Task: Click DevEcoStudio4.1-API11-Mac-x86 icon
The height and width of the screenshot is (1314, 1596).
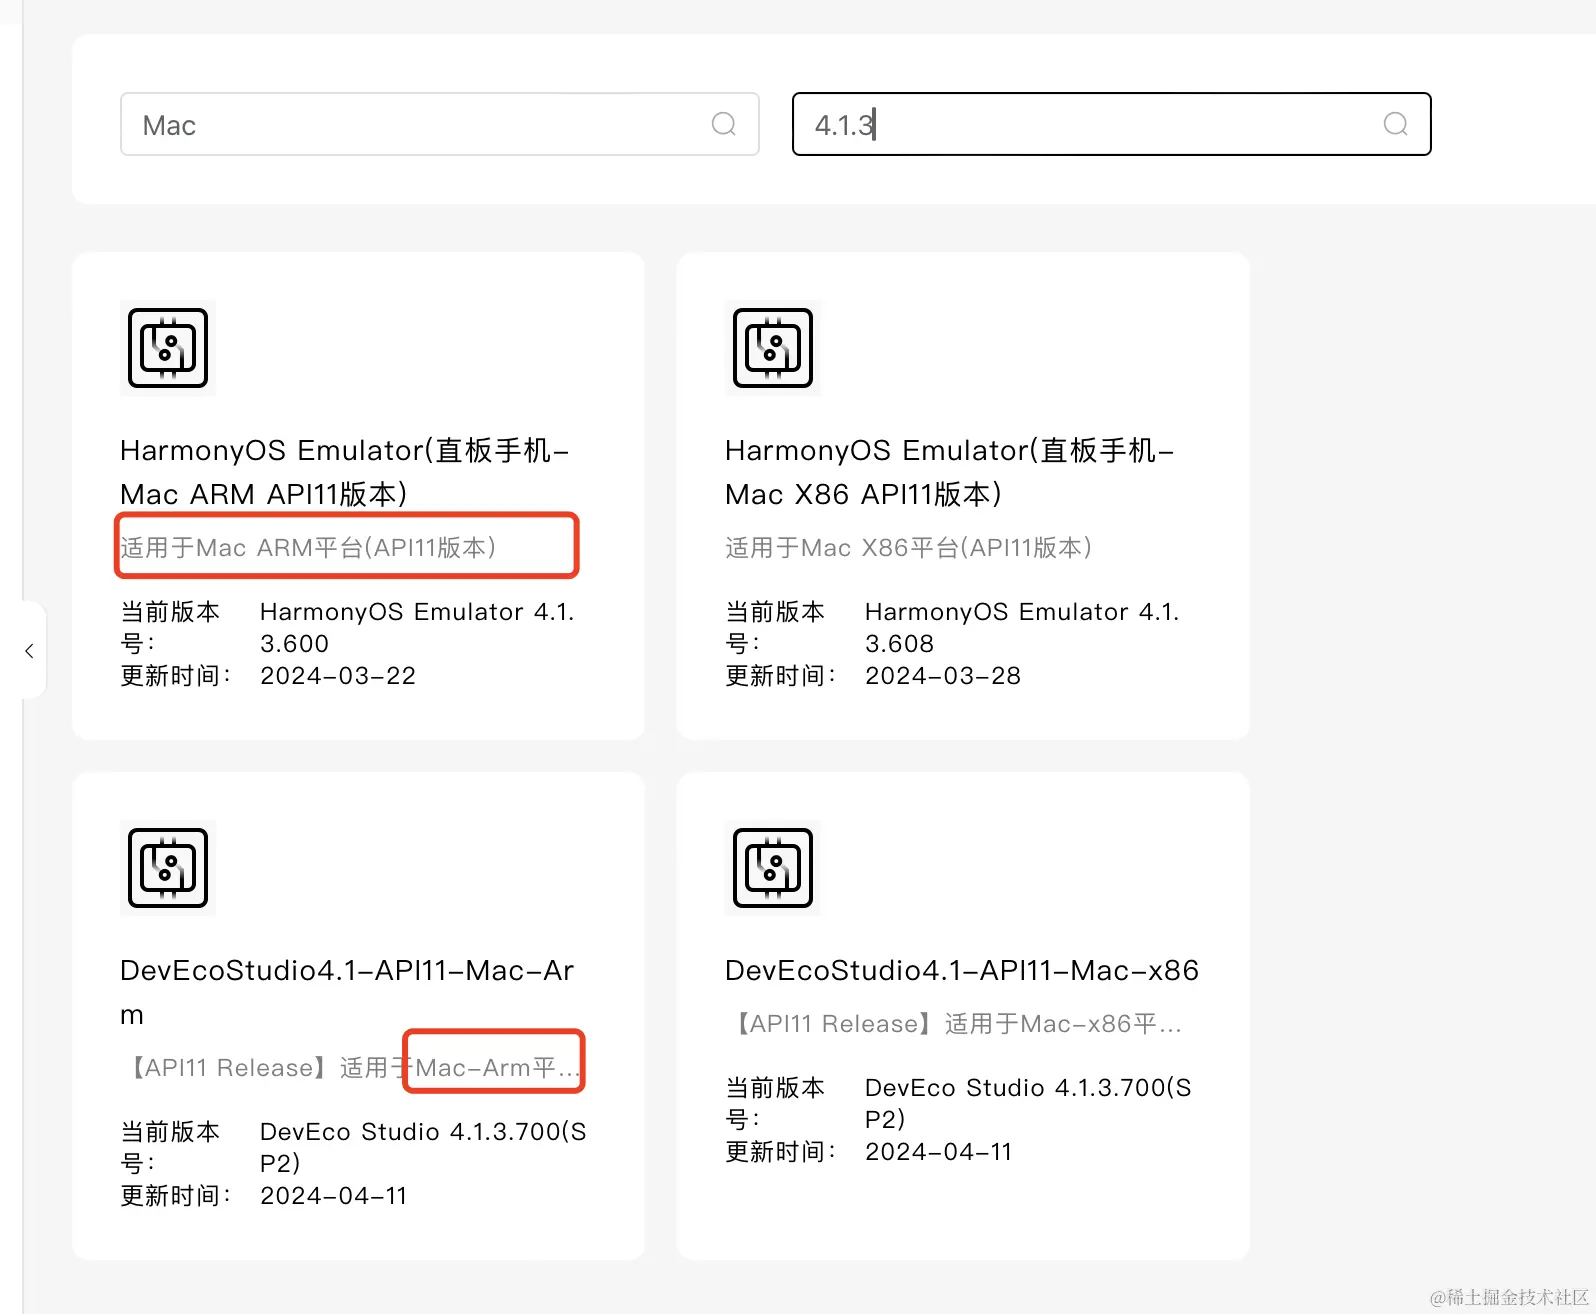Action: [x=773, y=868]
